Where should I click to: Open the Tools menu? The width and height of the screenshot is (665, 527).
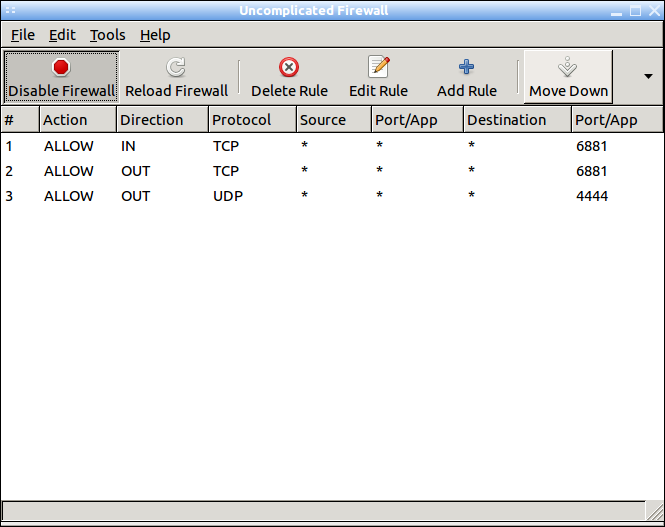pos(107,35)
